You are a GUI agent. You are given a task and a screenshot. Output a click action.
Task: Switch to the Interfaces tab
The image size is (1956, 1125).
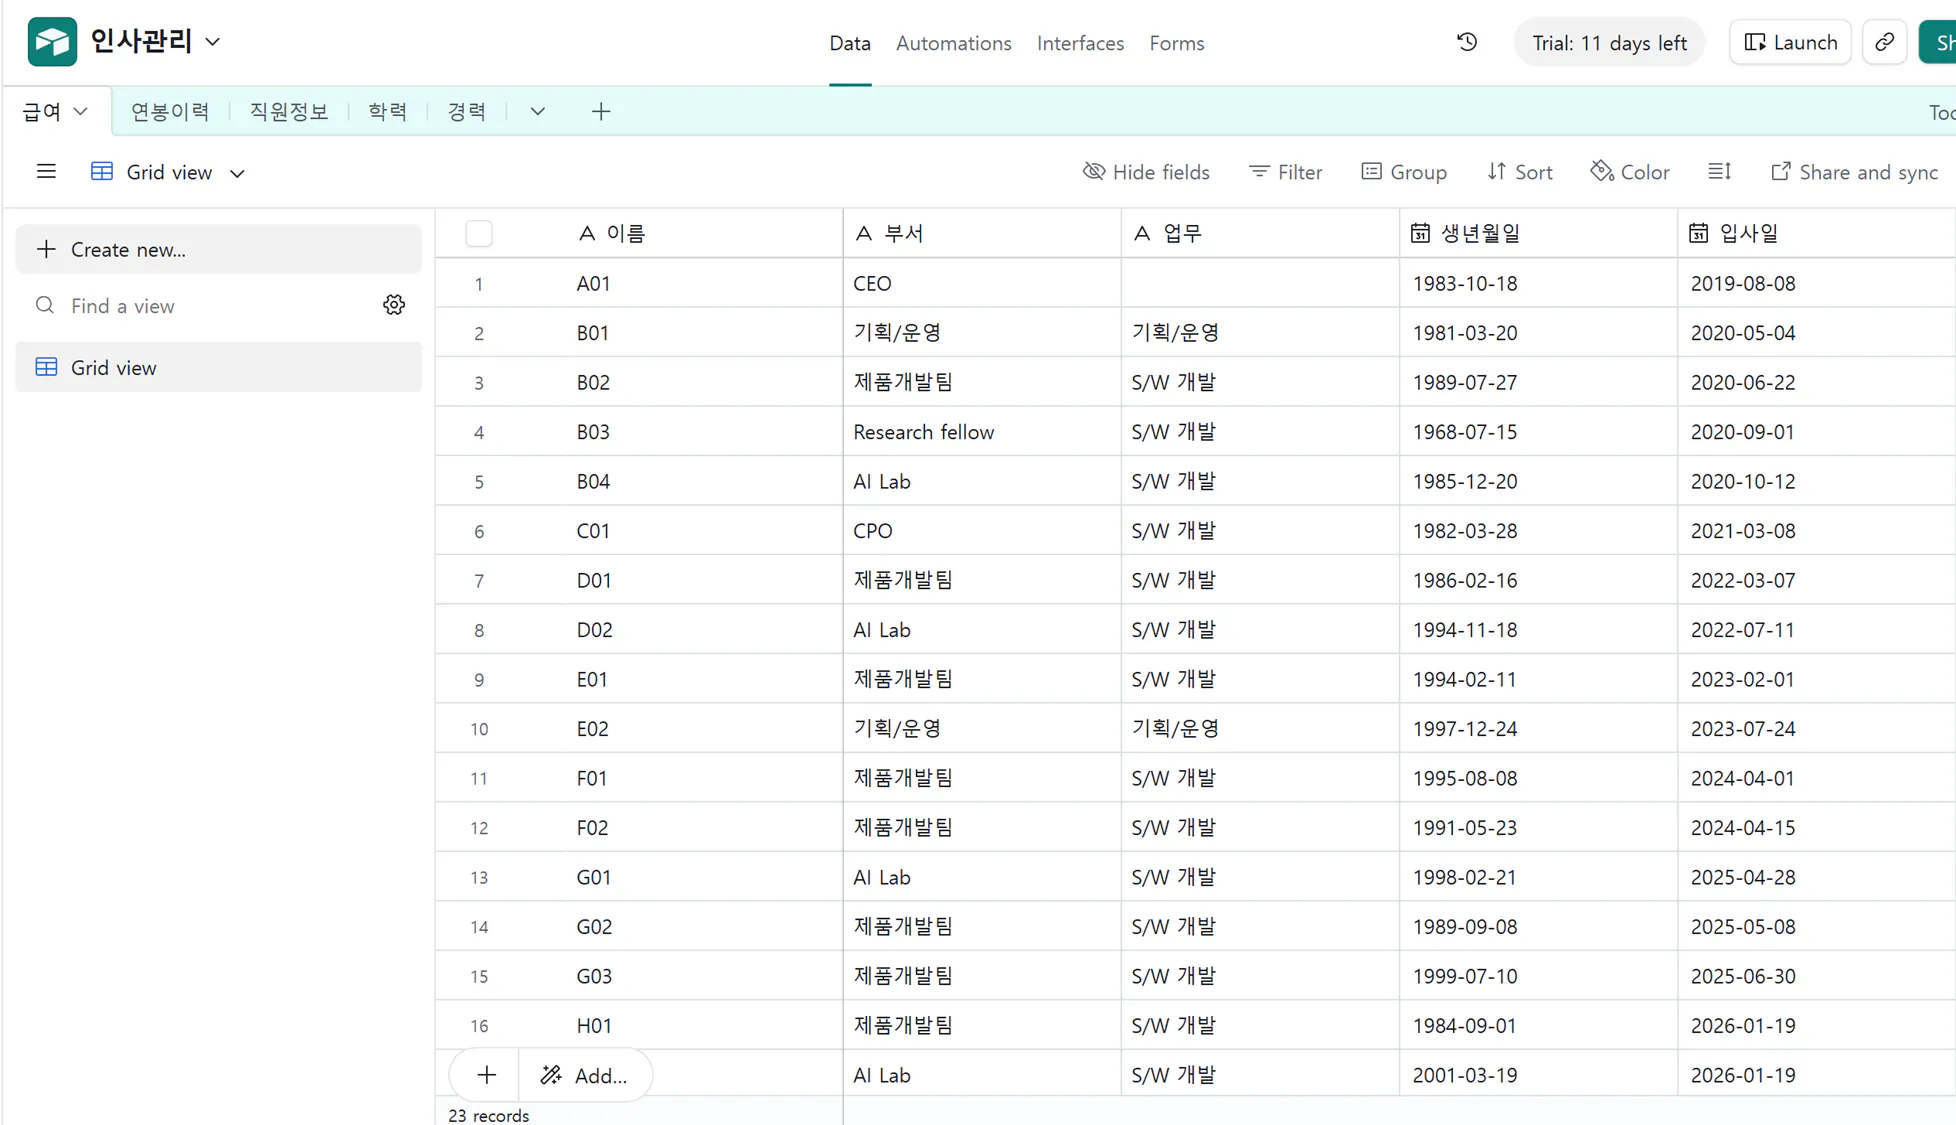pos(1080,43)
